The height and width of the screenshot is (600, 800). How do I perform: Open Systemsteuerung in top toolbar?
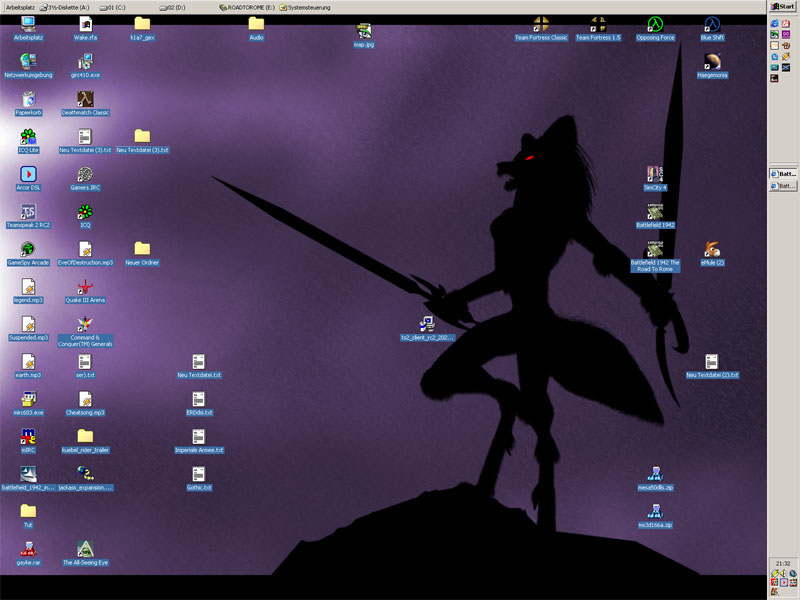(305, 7)
